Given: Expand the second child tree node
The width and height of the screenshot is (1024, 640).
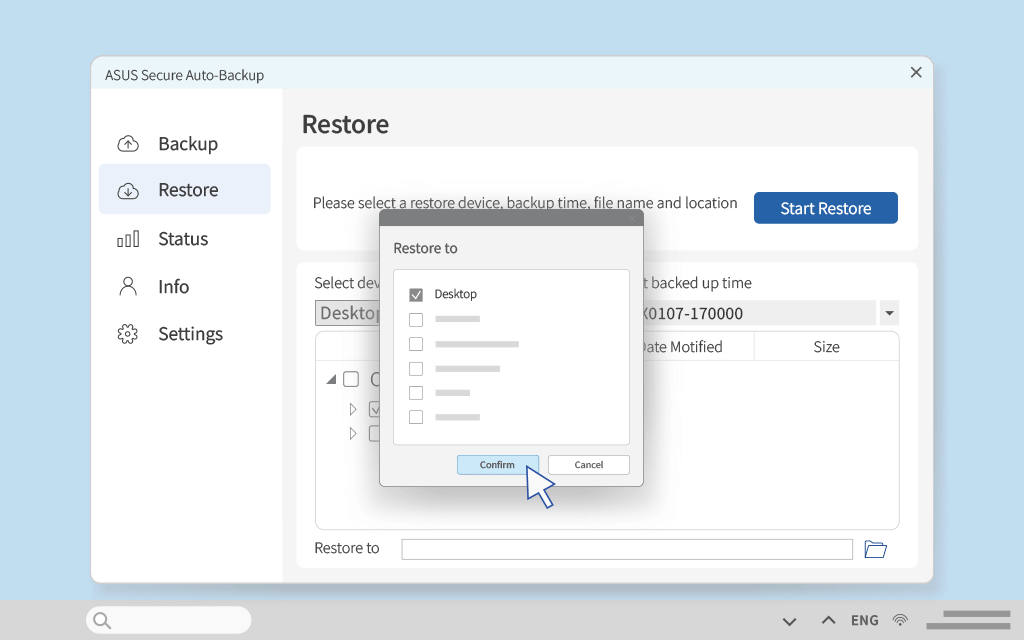Looking at the screenshot, I should tap(353, 434).
